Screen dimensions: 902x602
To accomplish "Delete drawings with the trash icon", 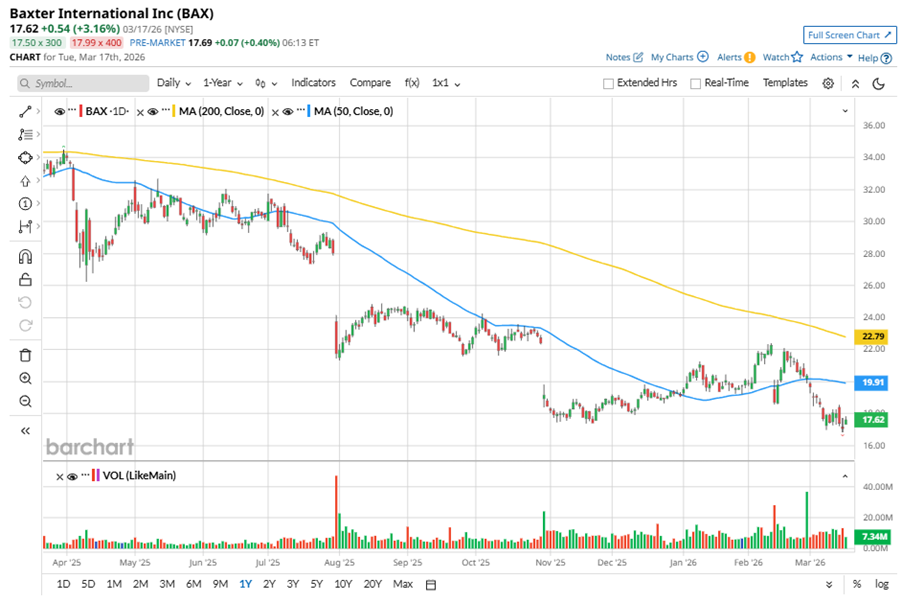I will (25, 355).
